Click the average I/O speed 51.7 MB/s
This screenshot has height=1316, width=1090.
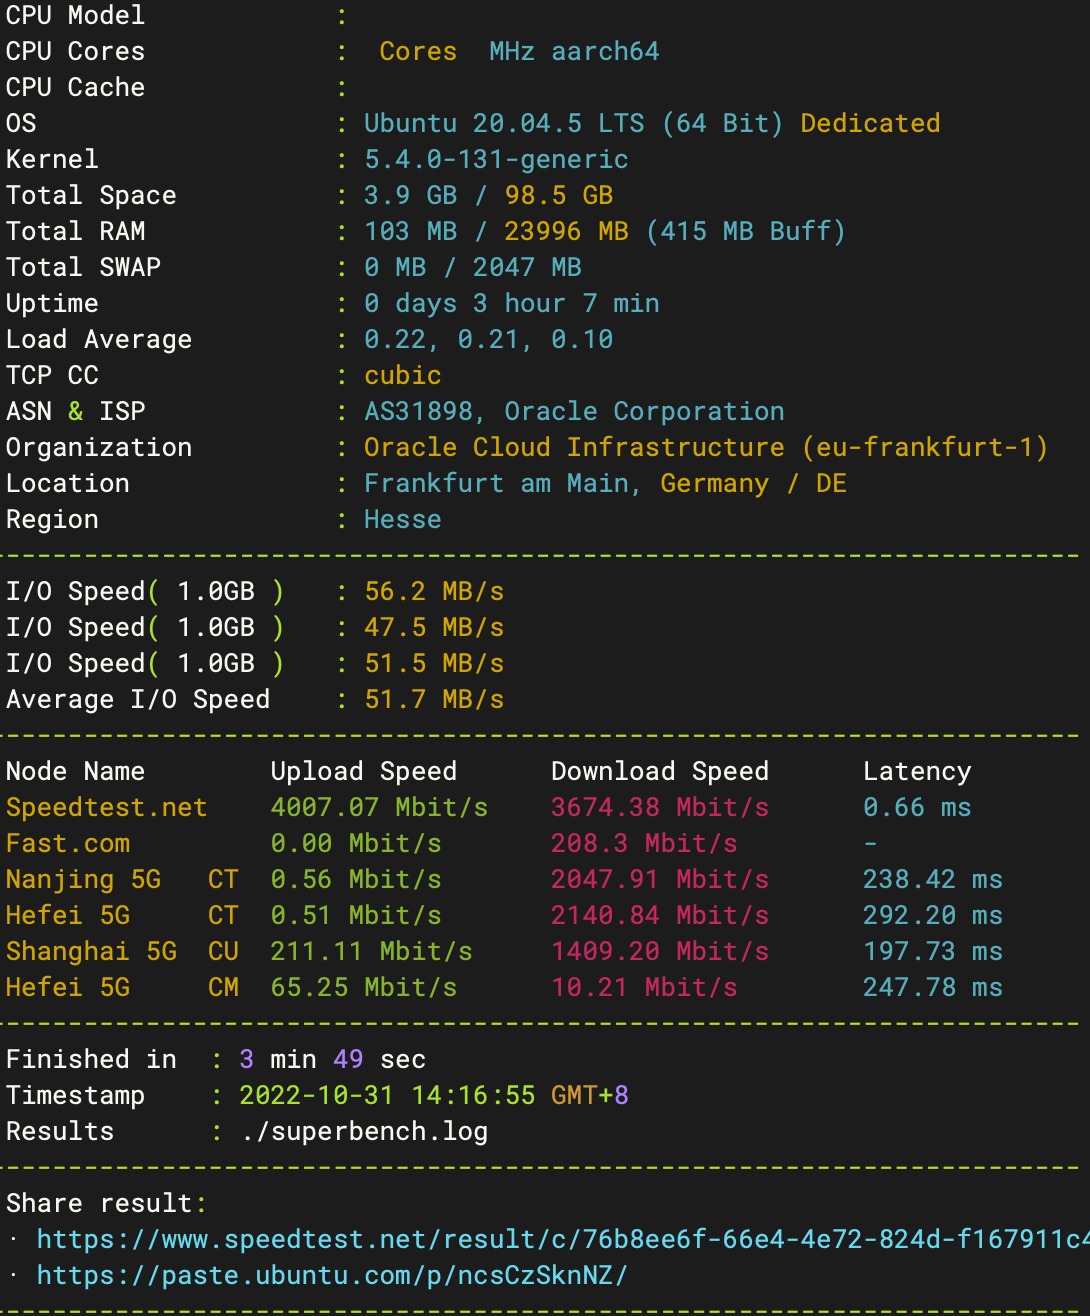[434, 700]
